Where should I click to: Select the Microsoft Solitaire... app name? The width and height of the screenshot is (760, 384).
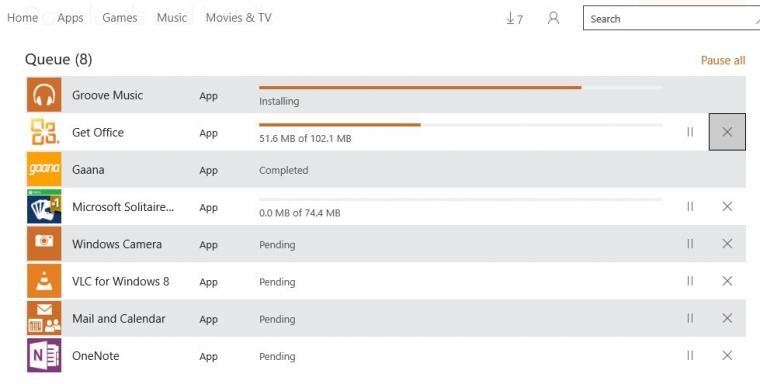tap(123, 207)
